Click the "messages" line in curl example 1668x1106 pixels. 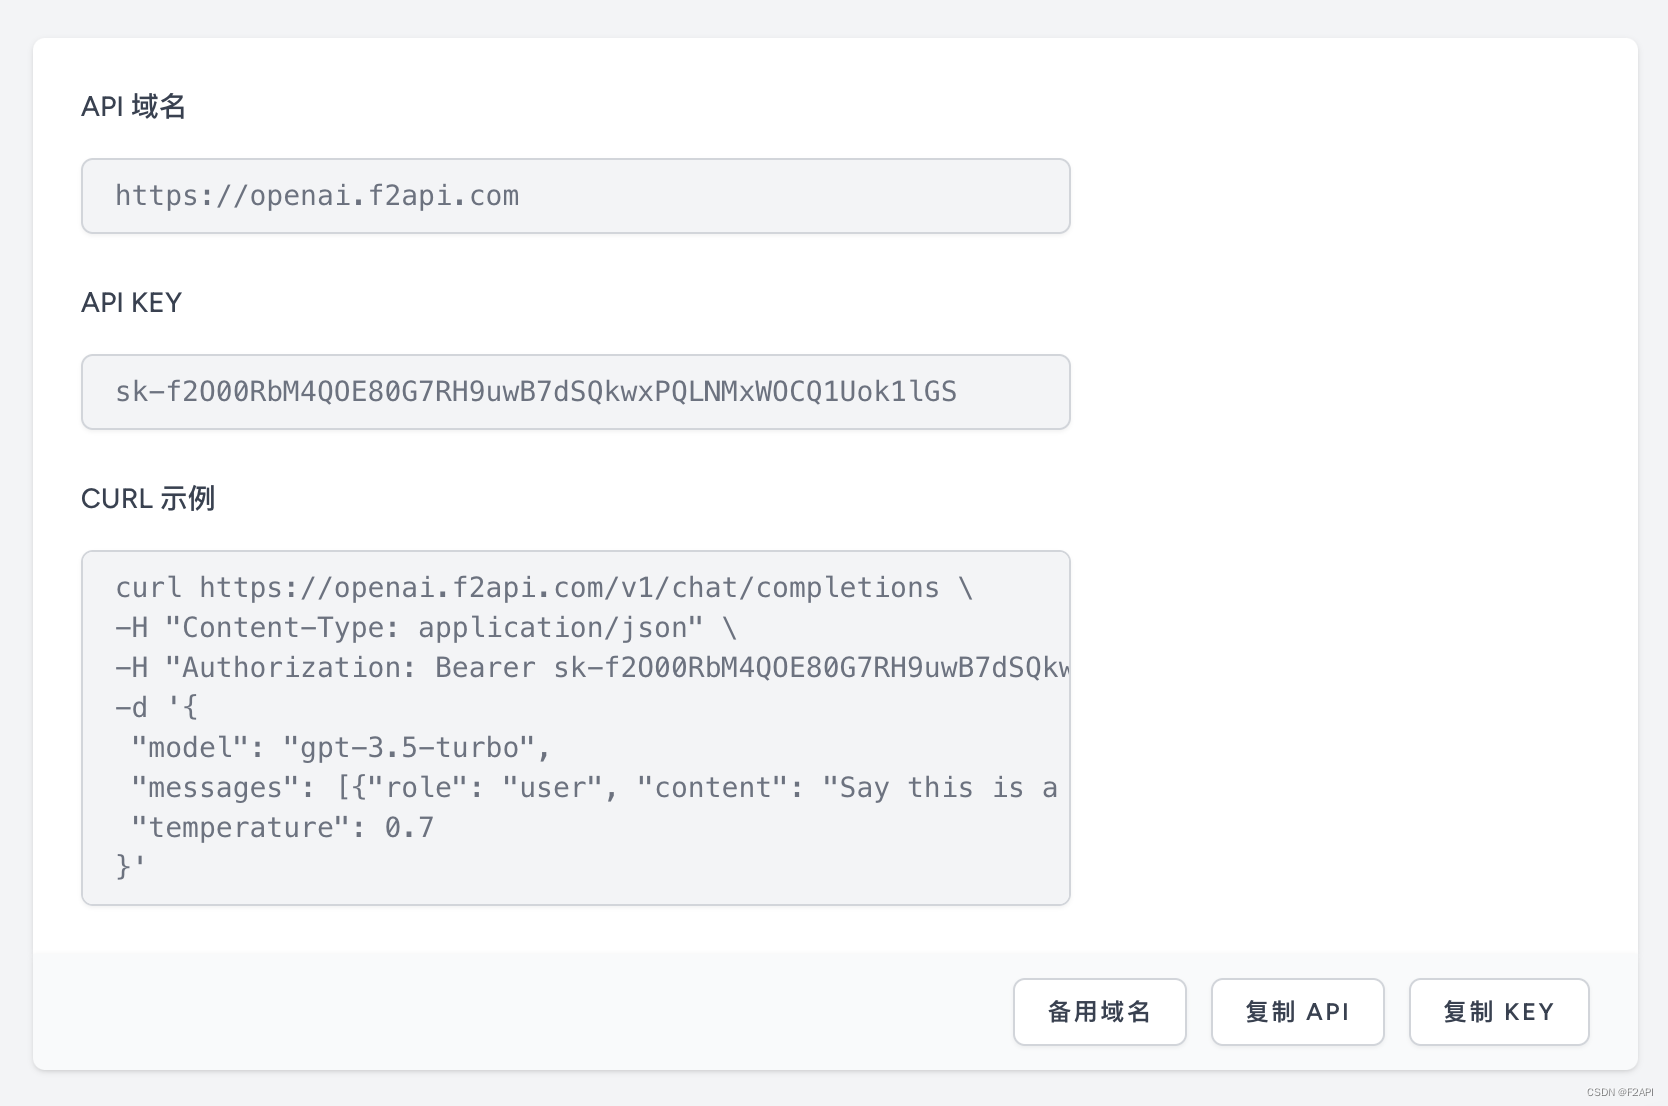594,788
